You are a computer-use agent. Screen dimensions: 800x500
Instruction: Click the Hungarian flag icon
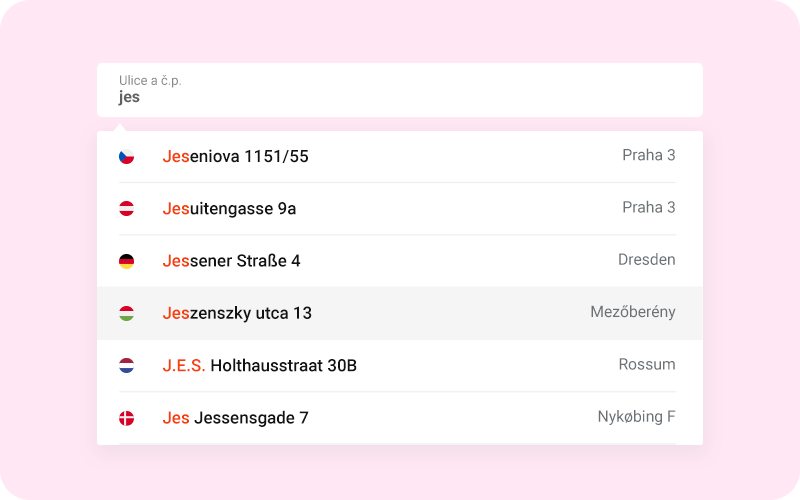(126, 313)
